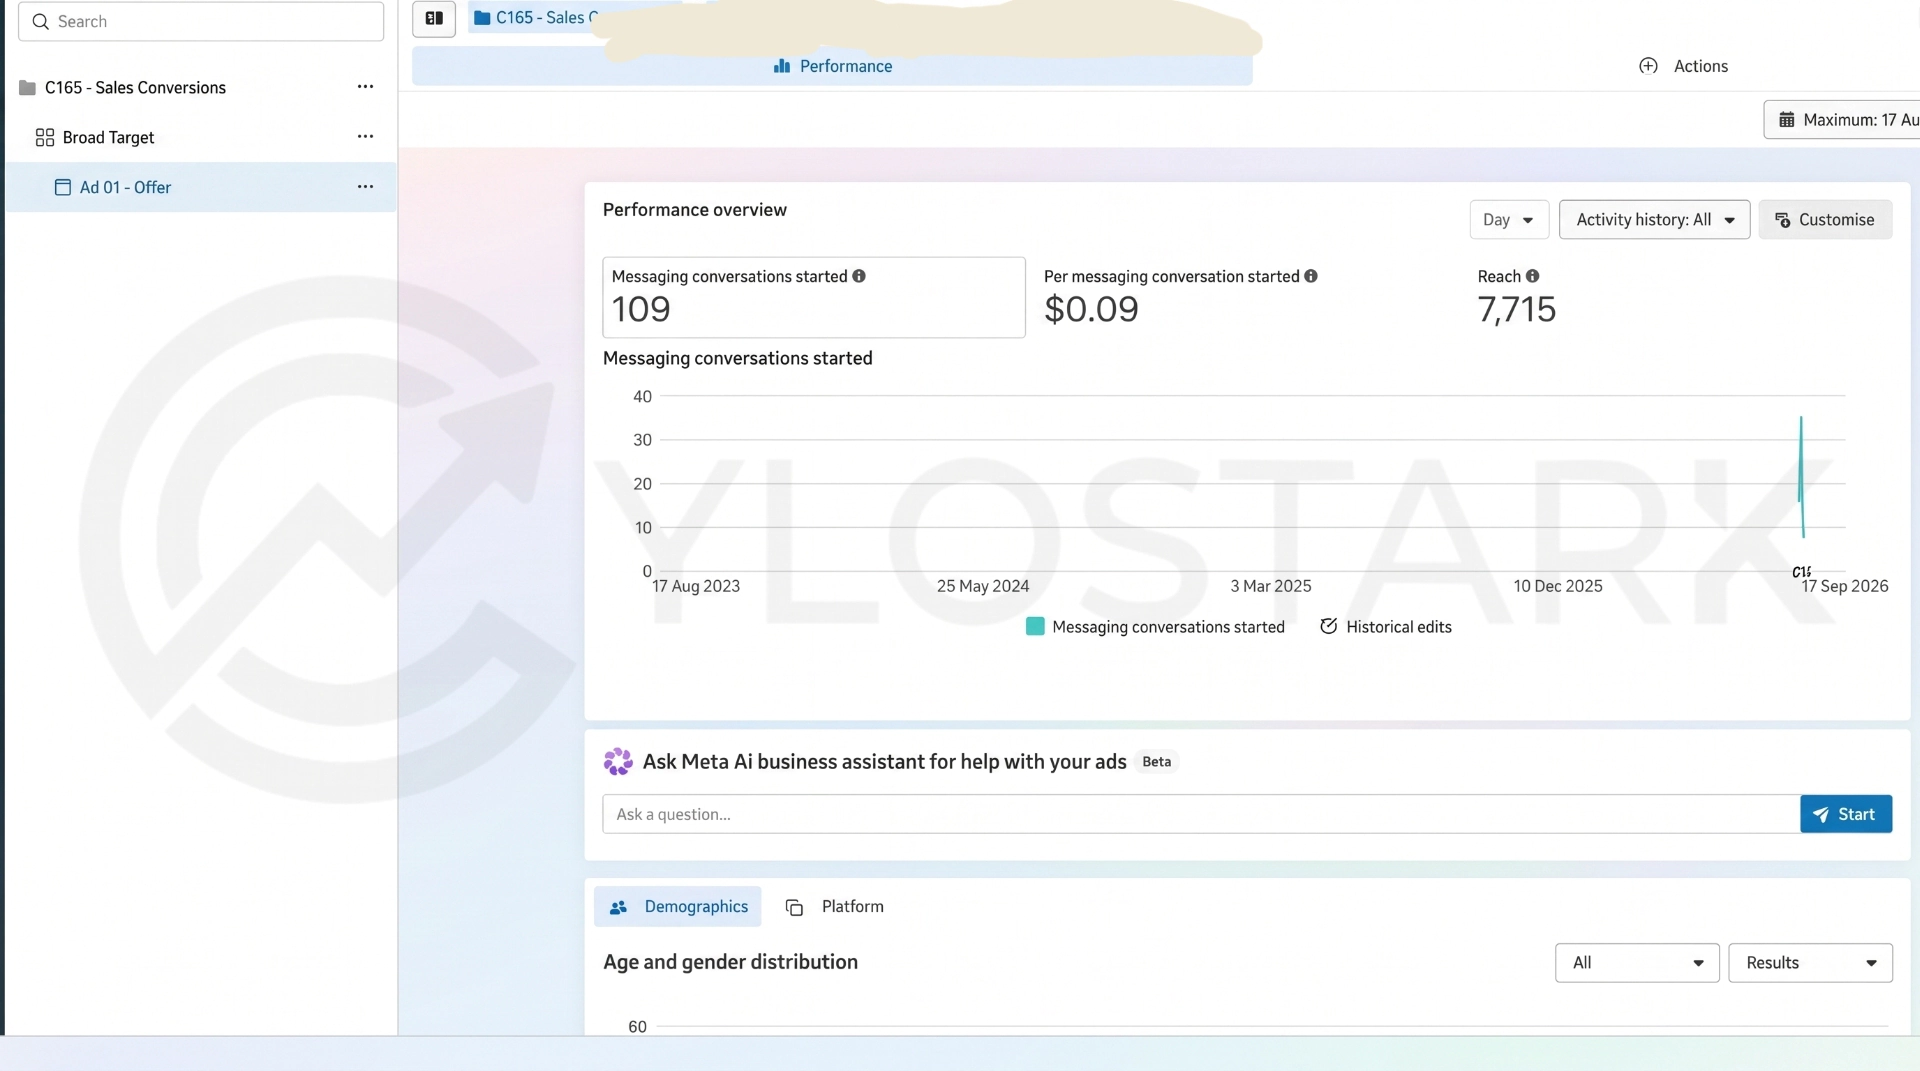
Task: Open options menu for Ad 01 - Offer
Action: (365, 187)
